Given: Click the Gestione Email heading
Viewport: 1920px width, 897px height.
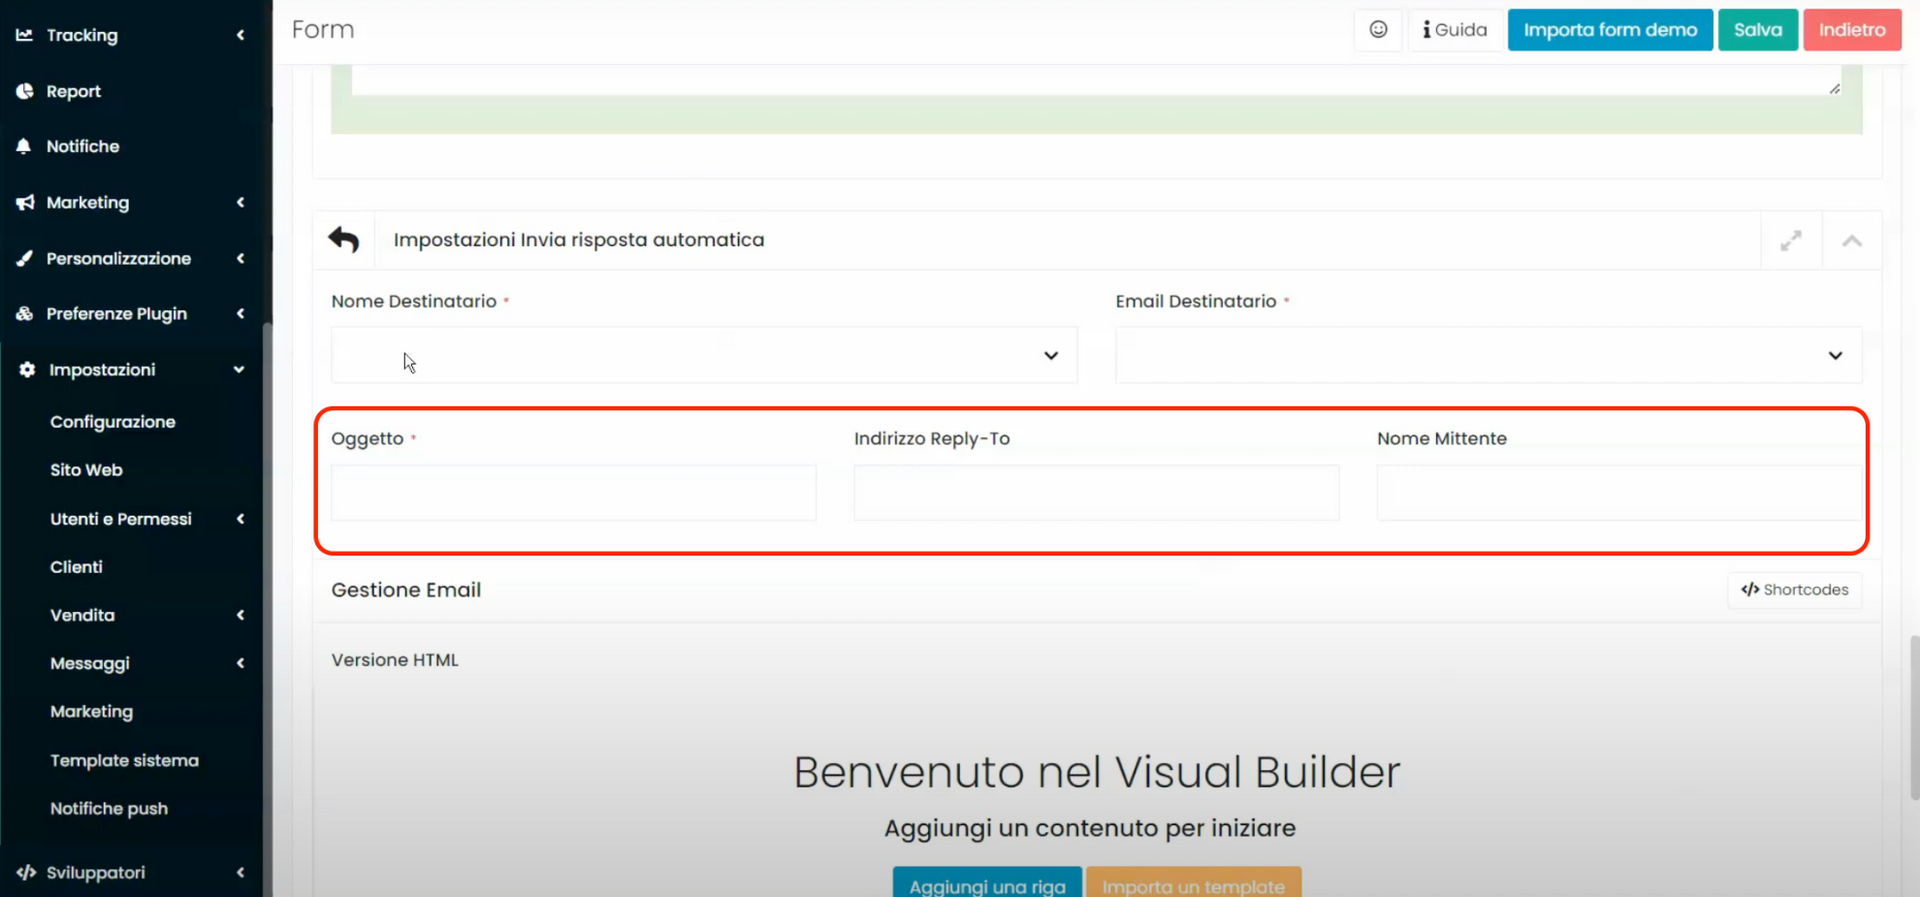Looking at the screenshot, I should [x=406, y=590].
